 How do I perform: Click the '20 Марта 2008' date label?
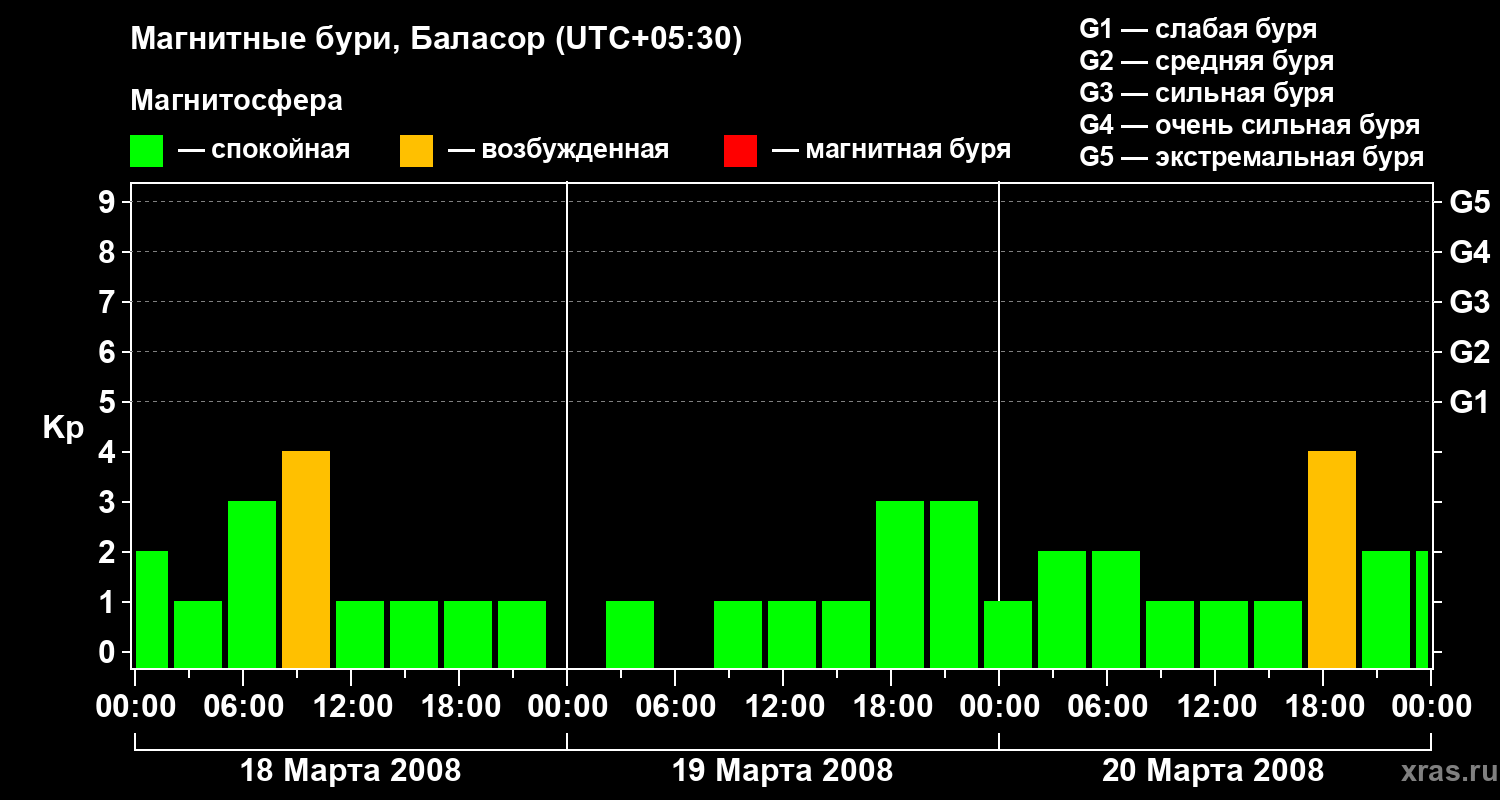tap(1213, 771)
